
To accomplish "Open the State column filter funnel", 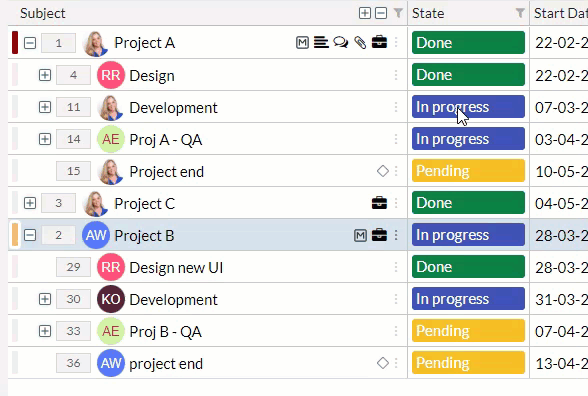I will coord(520,13).
